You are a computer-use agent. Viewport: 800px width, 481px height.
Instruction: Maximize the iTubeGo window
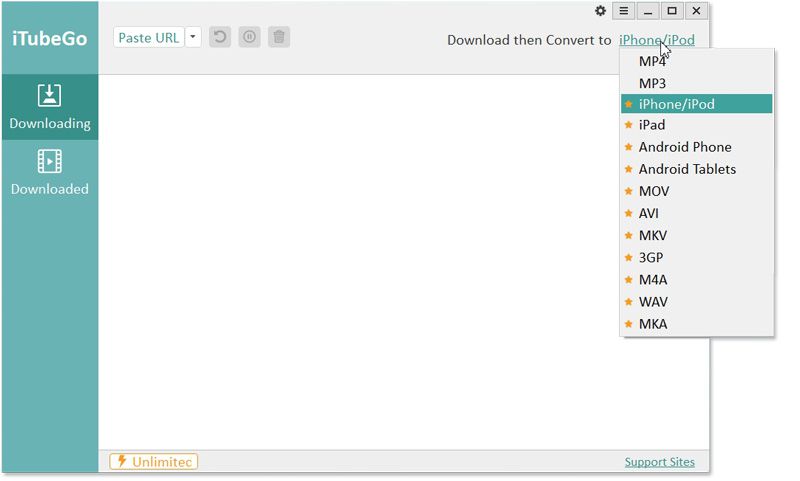pos(672,11)
